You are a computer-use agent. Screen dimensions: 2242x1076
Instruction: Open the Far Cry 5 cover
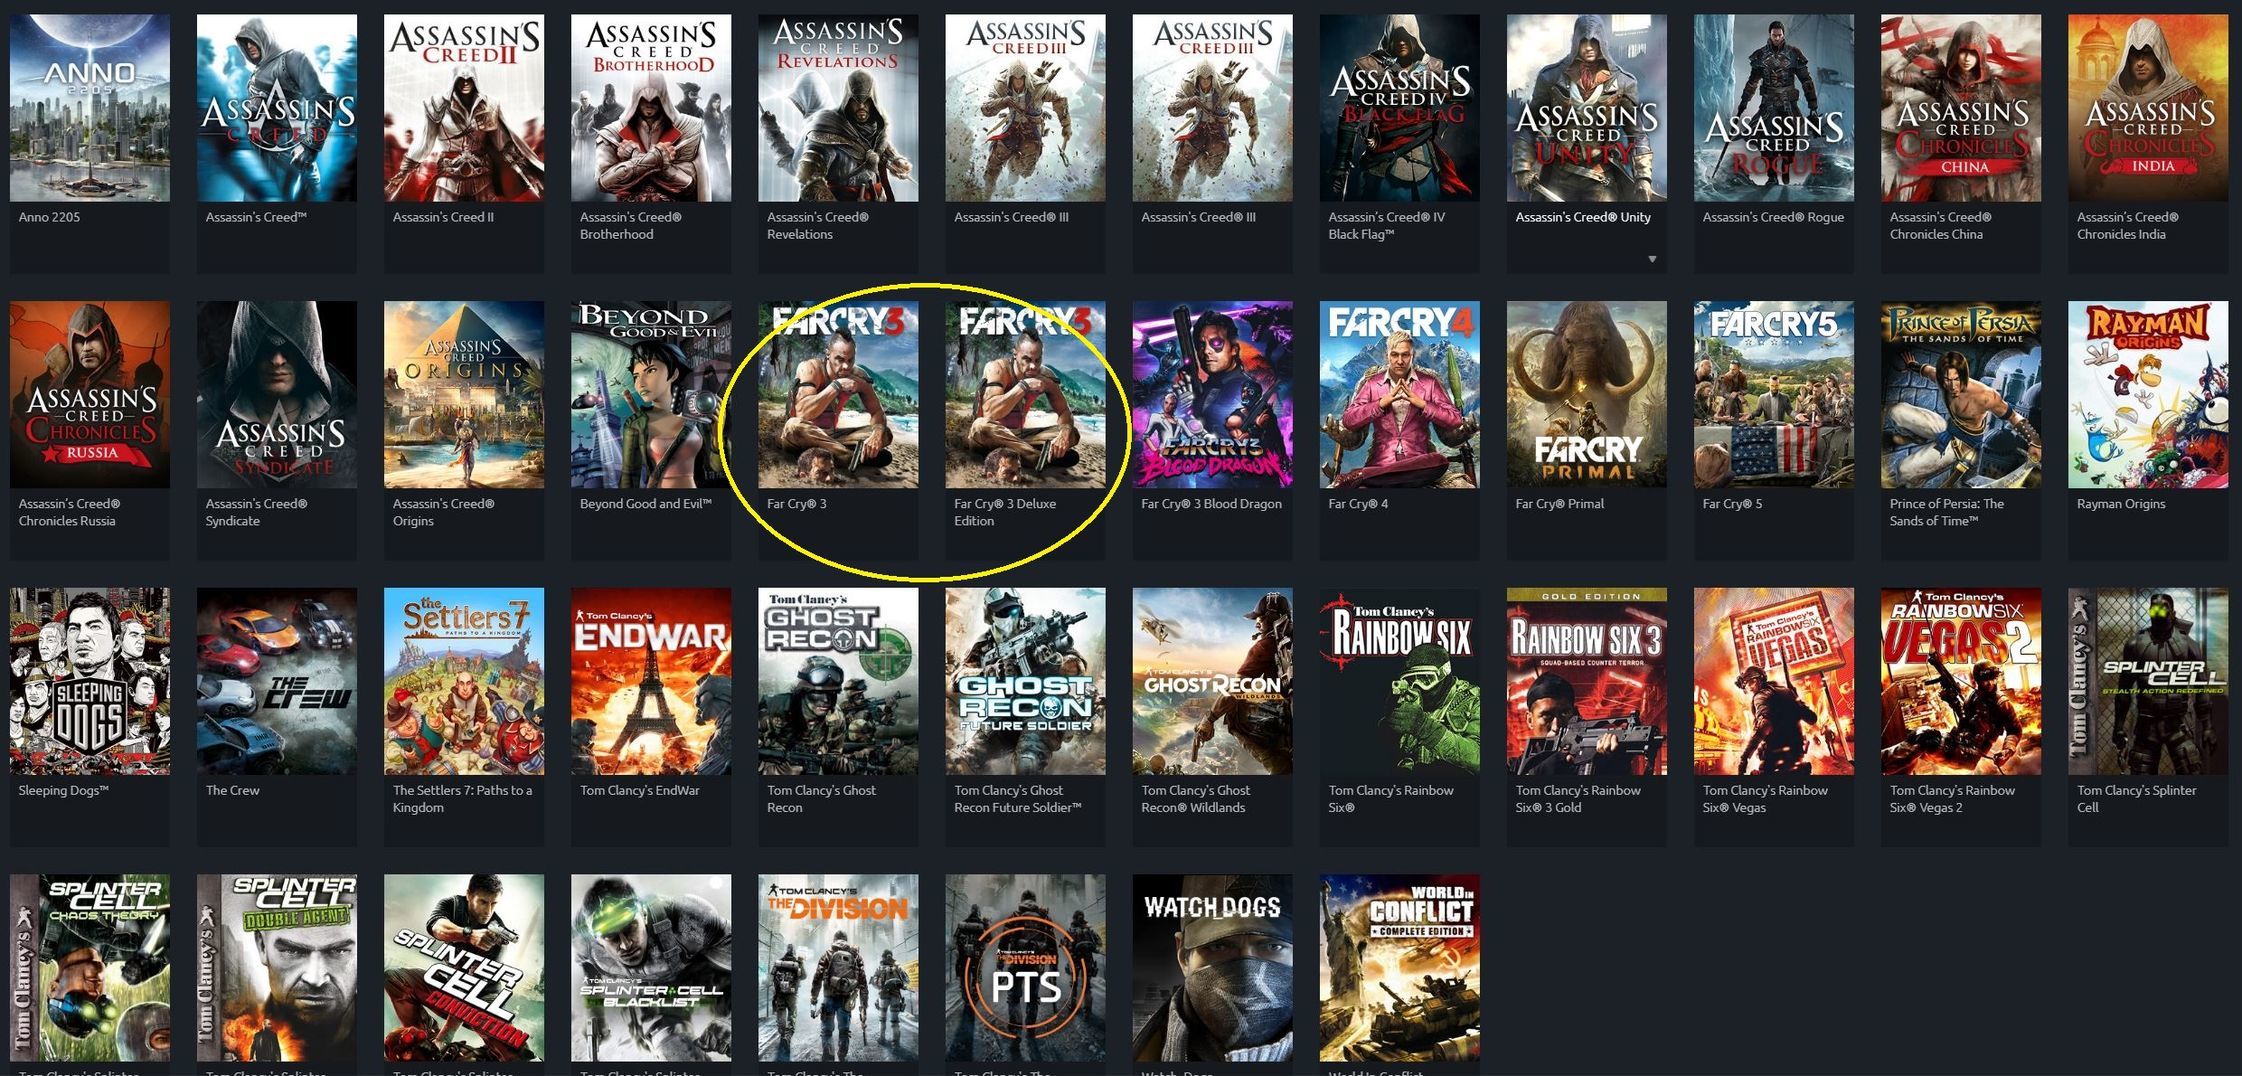(1774, 395)
